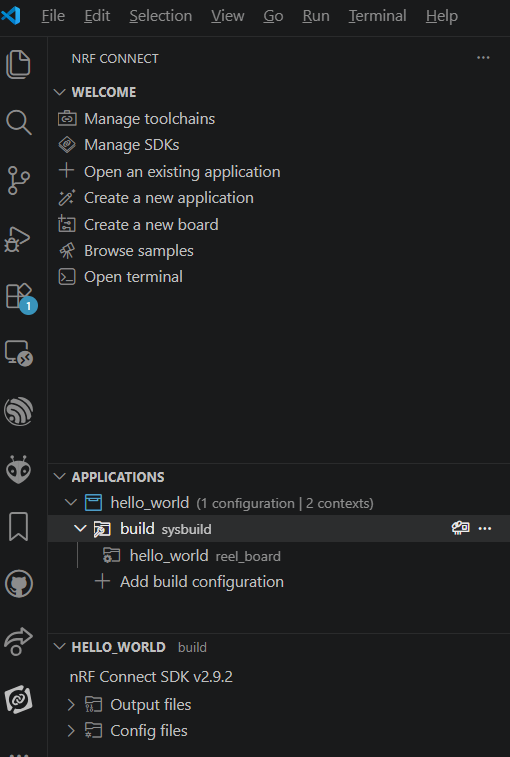Click nRF Connect SDK v2.9.2 text
The width and height of the screenshot is (510, 757).
[x=151, y=676]
